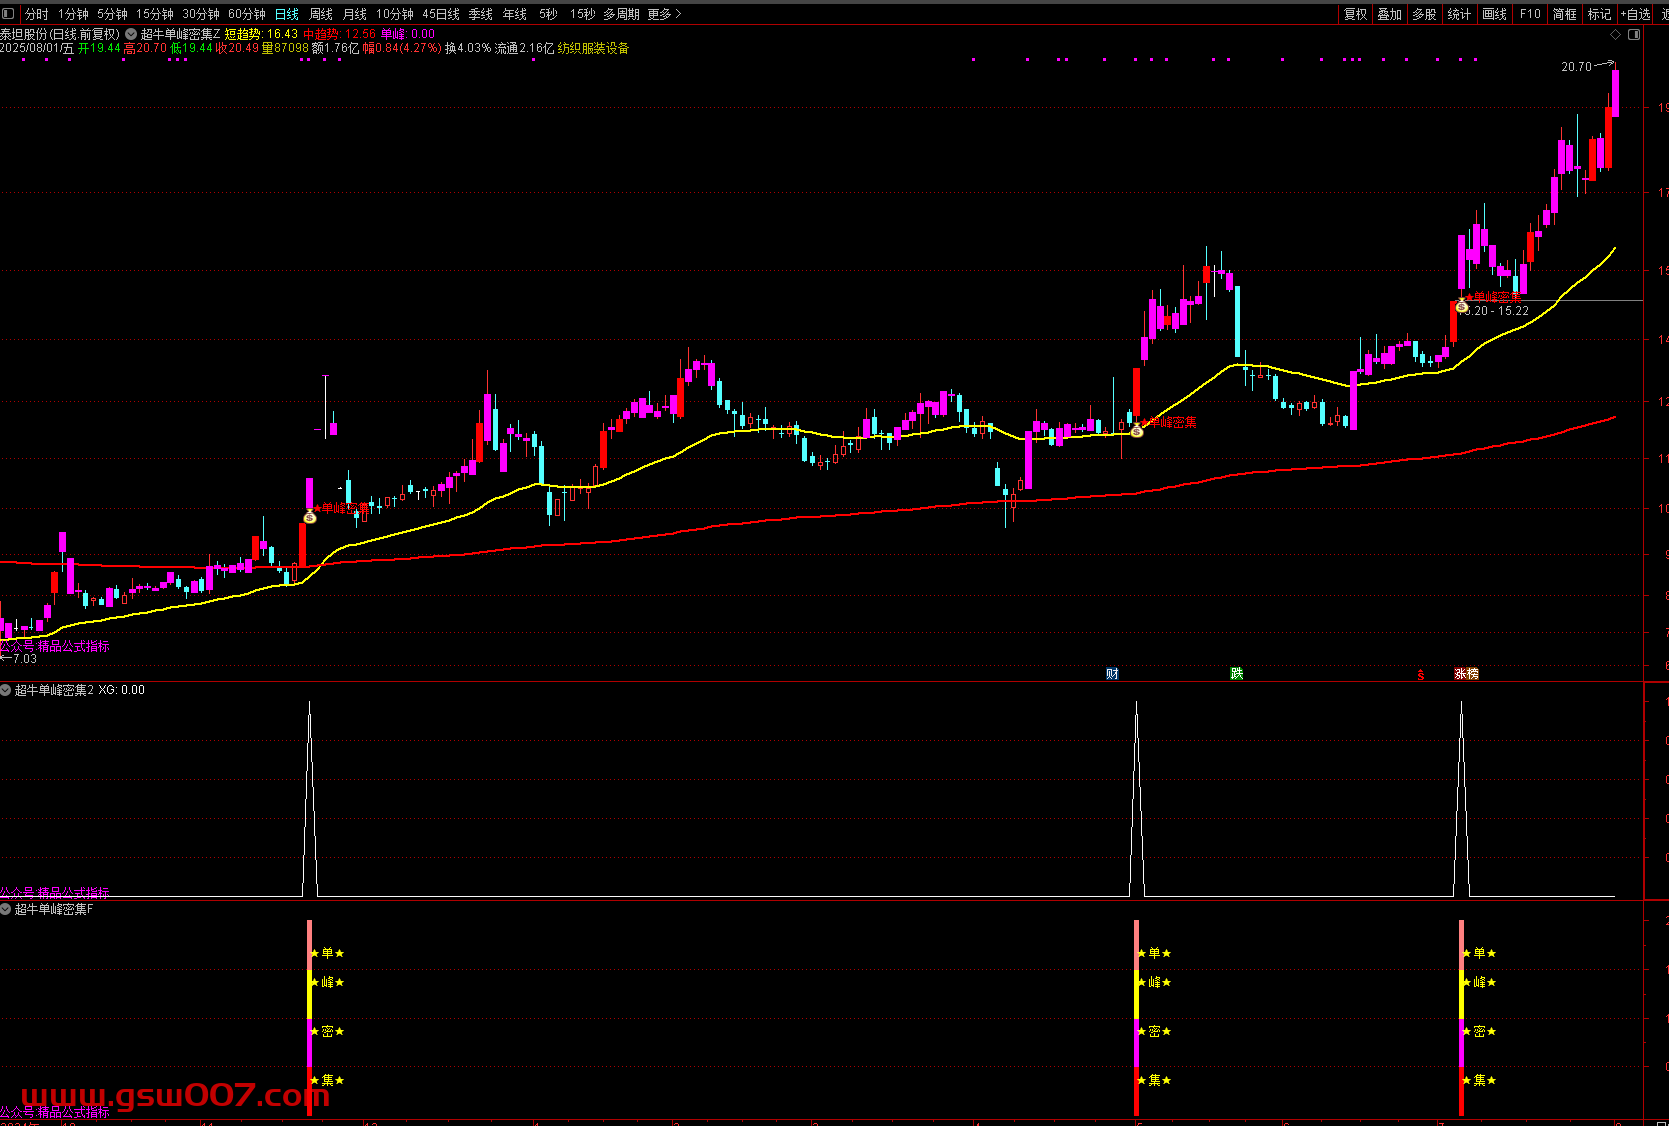Switch to 年线 yearly chart
The image size is (1669, 1126).
515,14
